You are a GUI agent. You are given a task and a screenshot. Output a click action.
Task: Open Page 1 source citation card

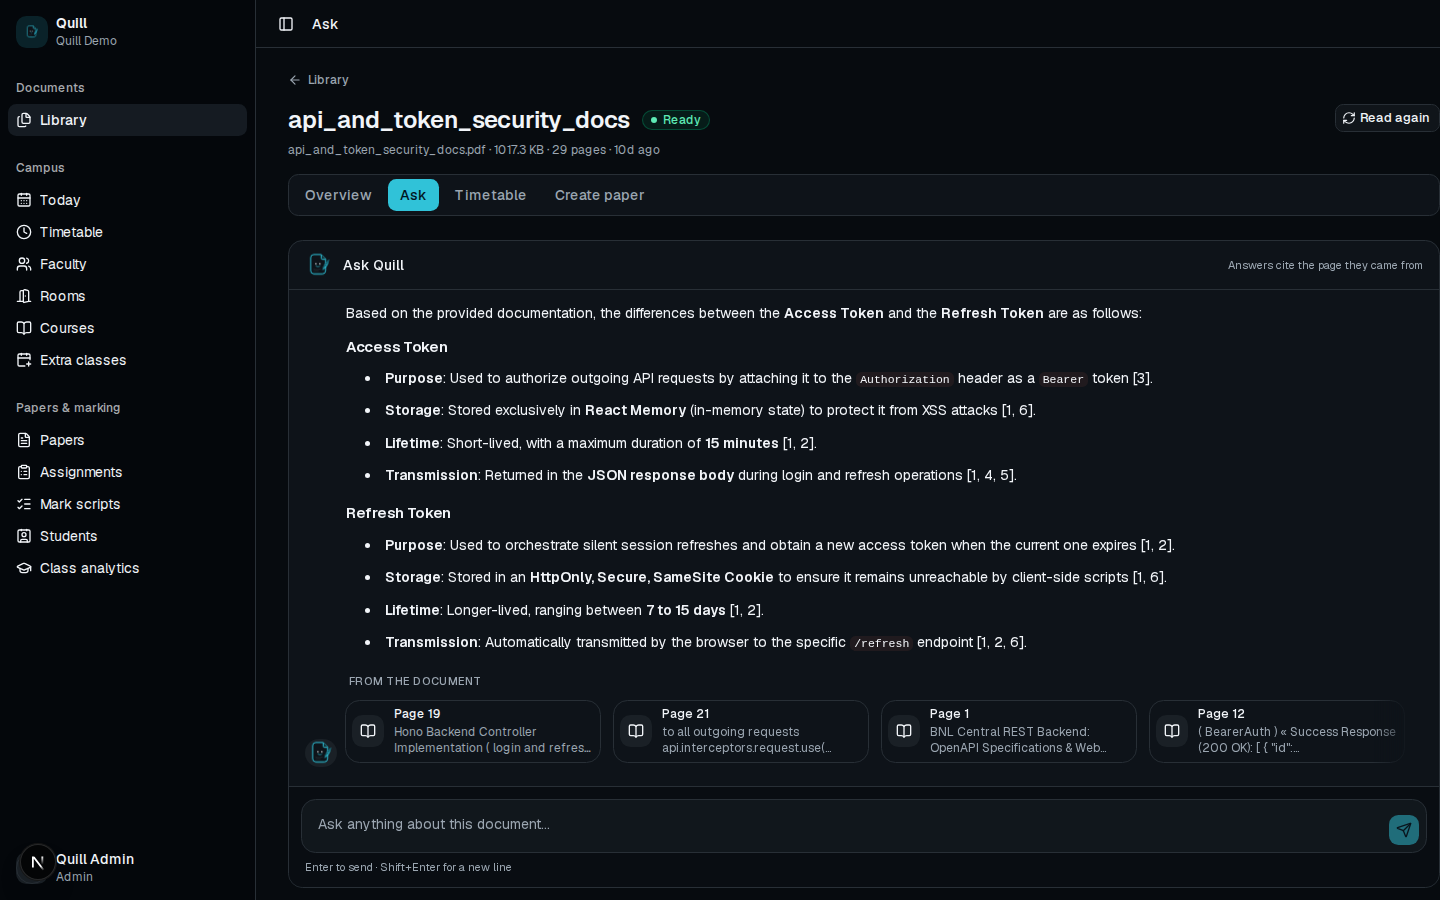coord(1009,732)
